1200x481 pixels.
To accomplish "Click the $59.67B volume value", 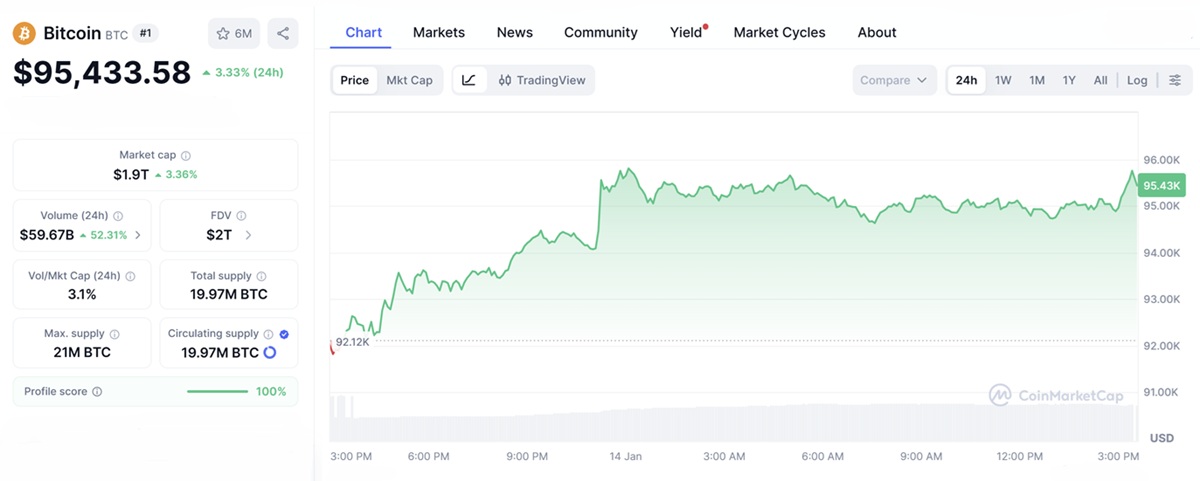I will tap(47, 235).
